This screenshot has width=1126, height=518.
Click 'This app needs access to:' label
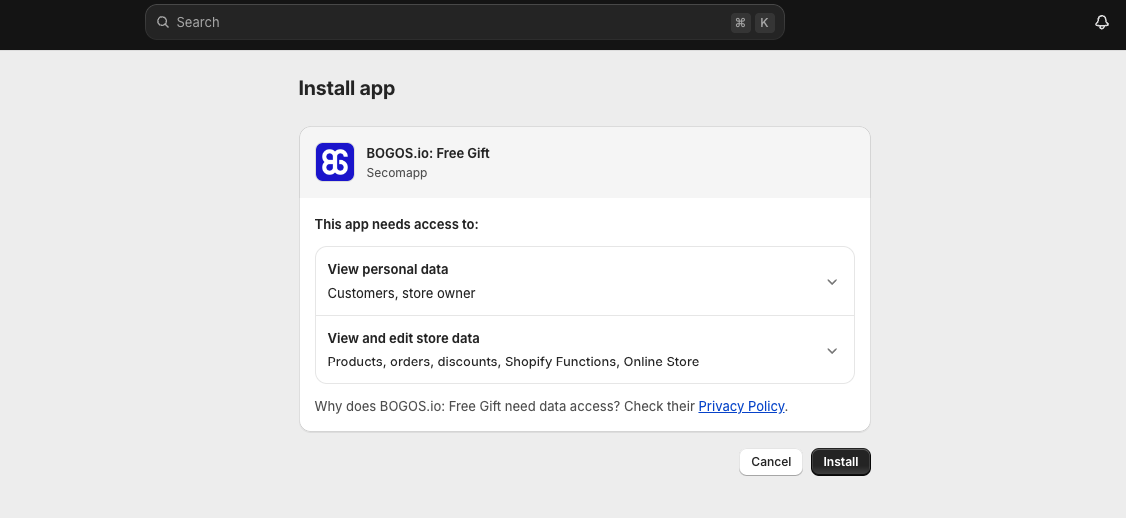coord(396,224)
